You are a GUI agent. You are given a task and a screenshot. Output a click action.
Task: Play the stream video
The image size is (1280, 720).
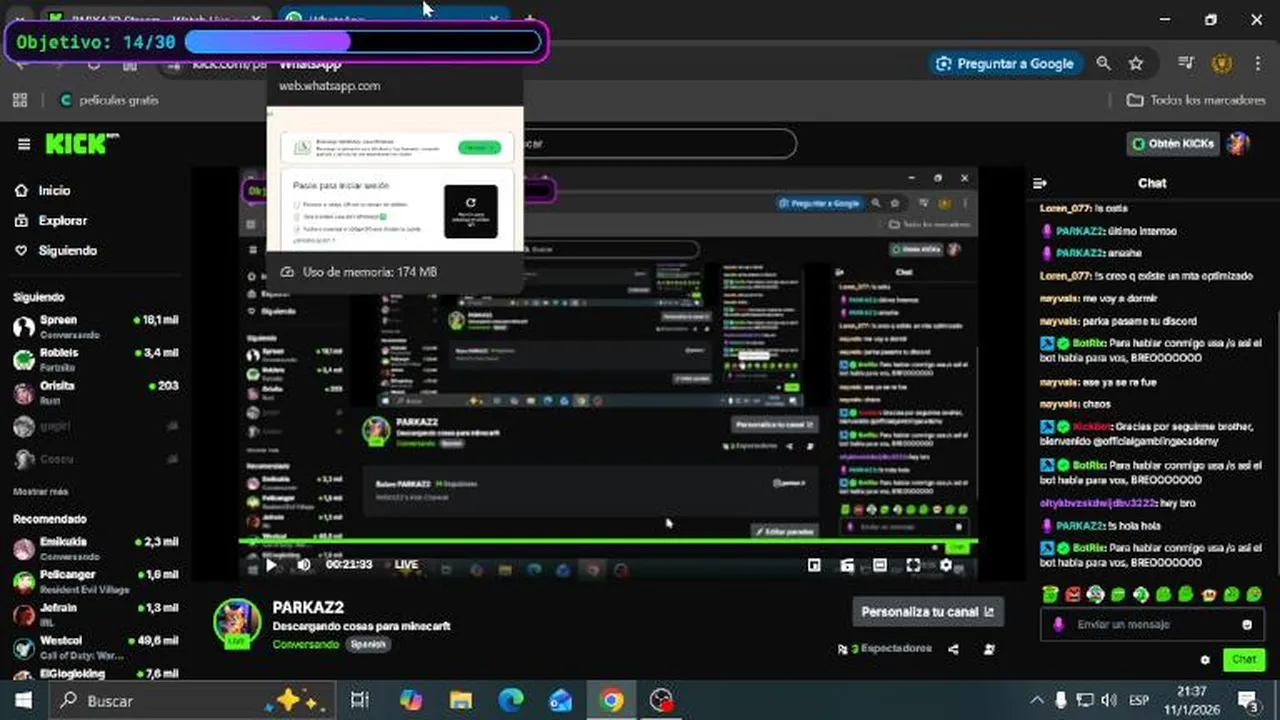click(271, 565)
